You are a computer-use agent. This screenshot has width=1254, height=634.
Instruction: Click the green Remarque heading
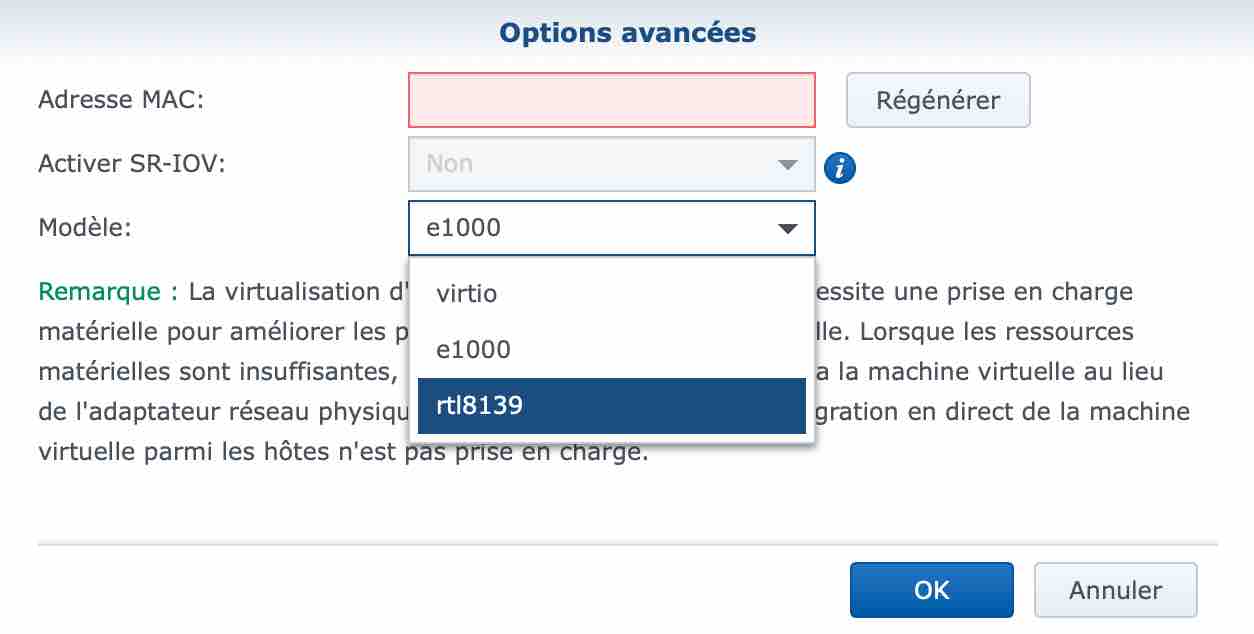pyautogui.click(x=108, y=292)
